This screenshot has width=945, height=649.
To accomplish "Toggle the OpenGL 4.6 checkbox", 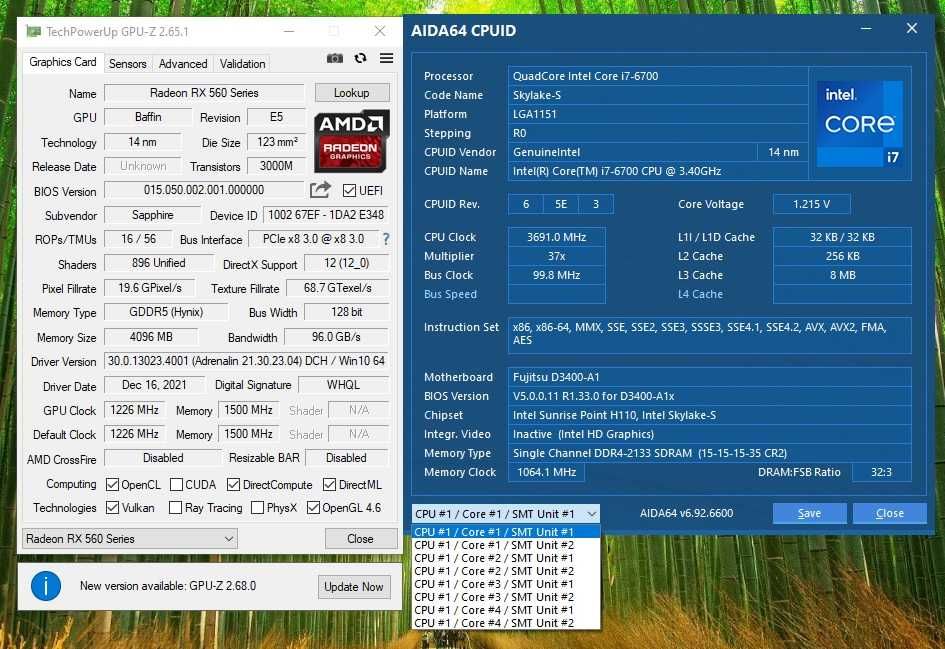I will (313, 507).
